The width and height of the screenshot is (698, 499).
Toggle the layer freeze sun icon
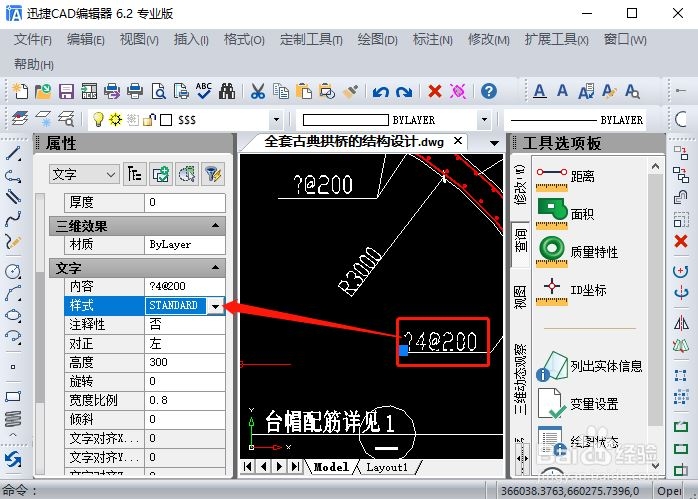115,119
